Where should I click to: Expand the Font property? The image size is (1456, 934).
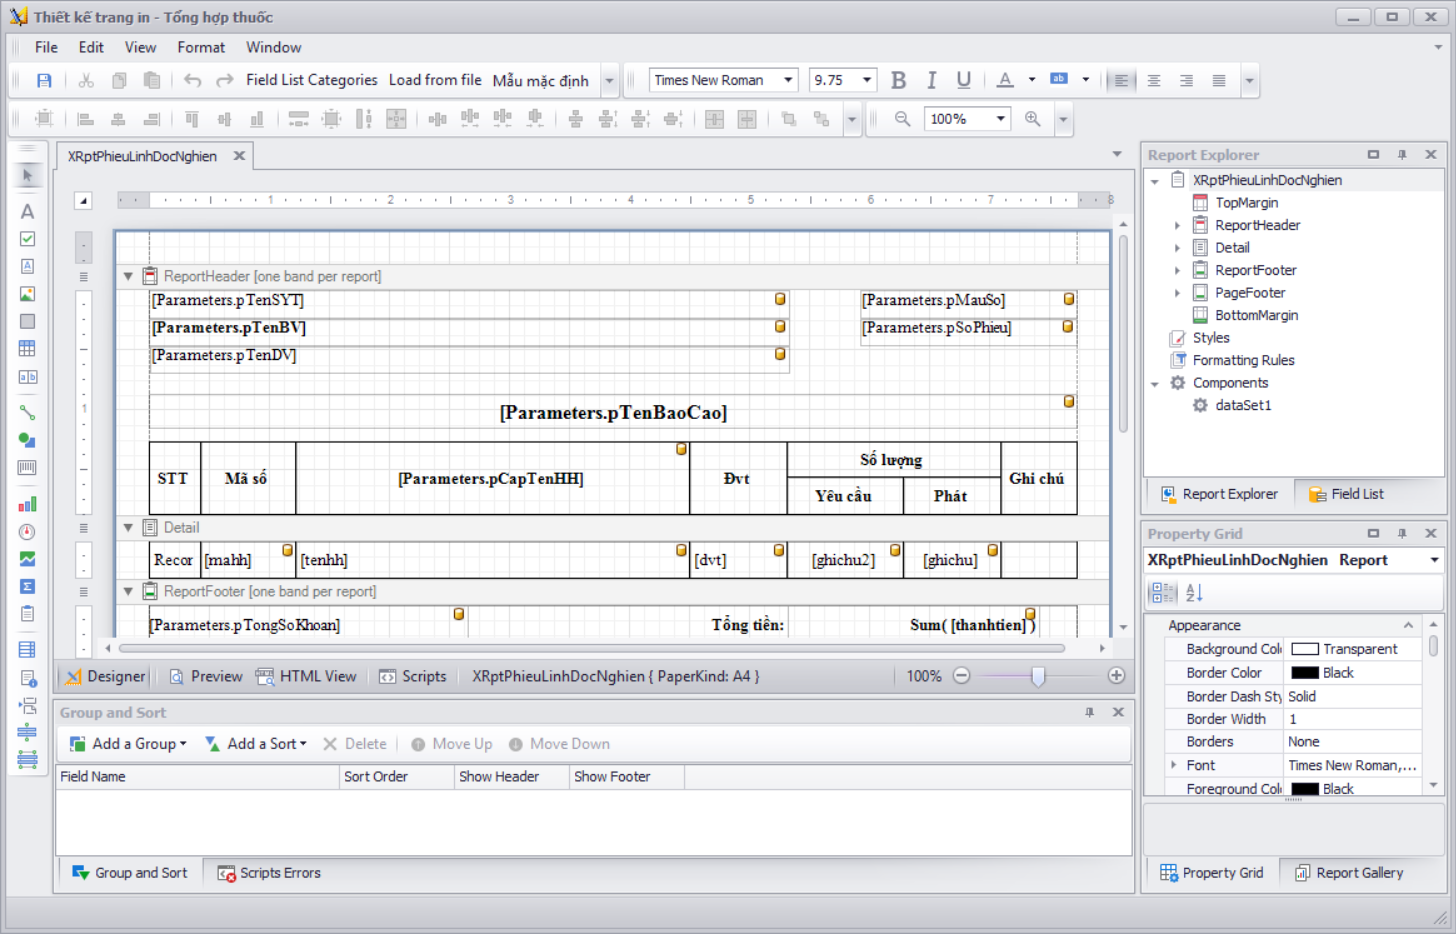coord(1173,765)
